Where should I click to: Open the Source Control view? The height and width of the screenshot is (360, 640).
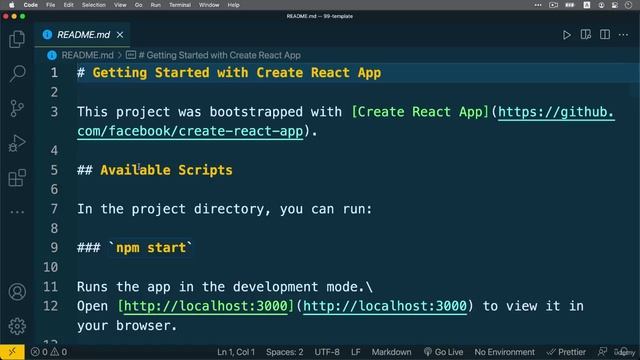click(x=17, y=109)
